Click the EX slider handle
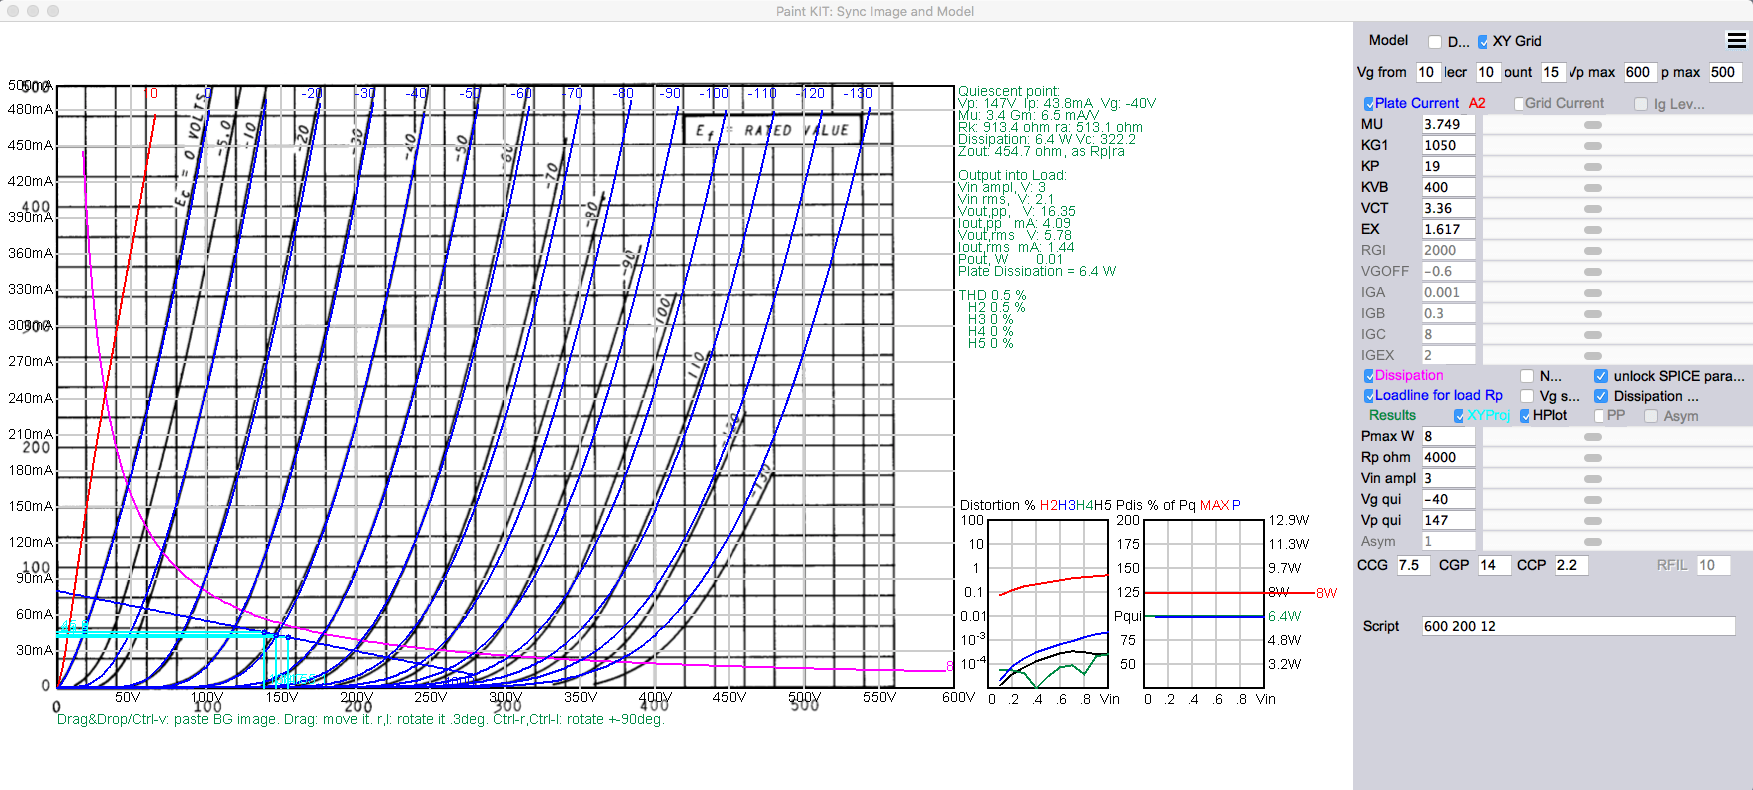Screen dimensions: 1753x790 tap(1593, 230)
